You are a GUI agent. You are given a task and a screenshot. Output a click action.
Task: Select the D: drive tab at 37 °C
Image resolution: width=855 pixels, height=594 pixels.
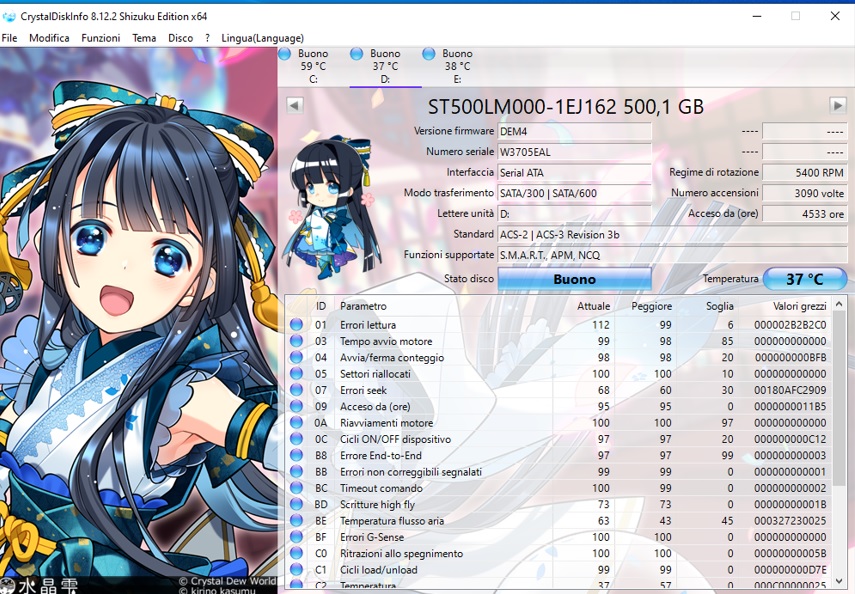(385, 66)
